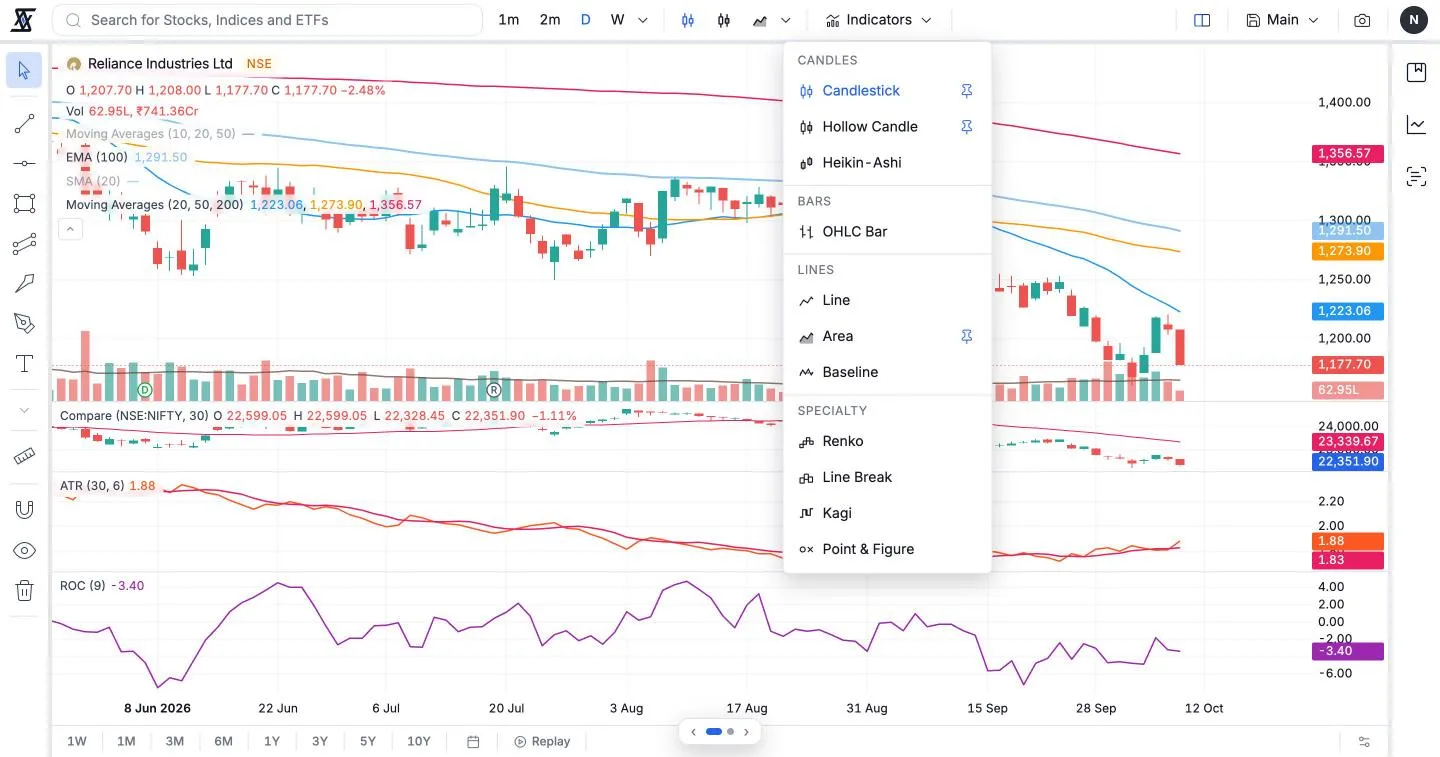Switch to the 1m timeframe
This screenshot has width=1440, height=757.
coord(509,20)
